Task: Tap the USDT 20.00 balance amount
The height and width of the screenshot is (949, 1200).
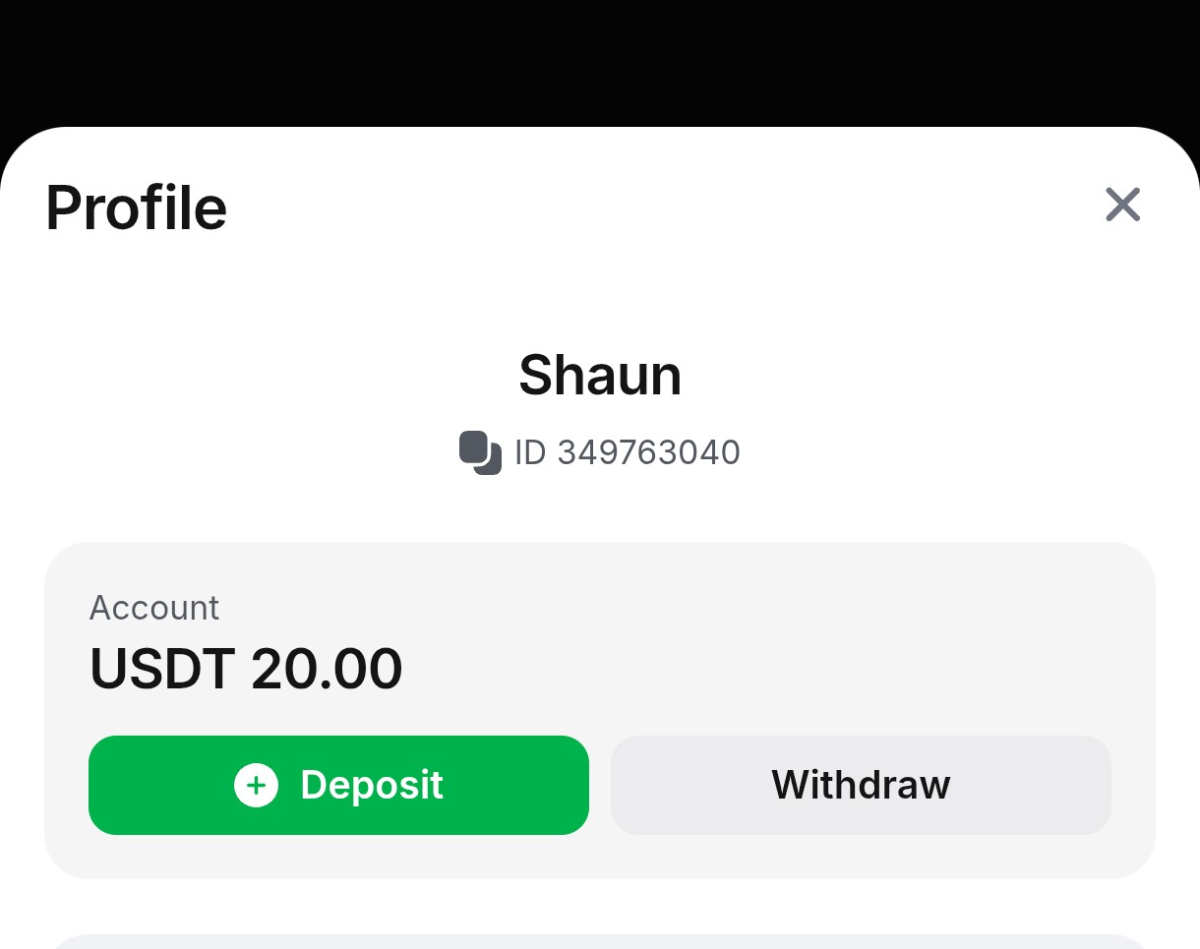Action: click(x=246, y=669)
